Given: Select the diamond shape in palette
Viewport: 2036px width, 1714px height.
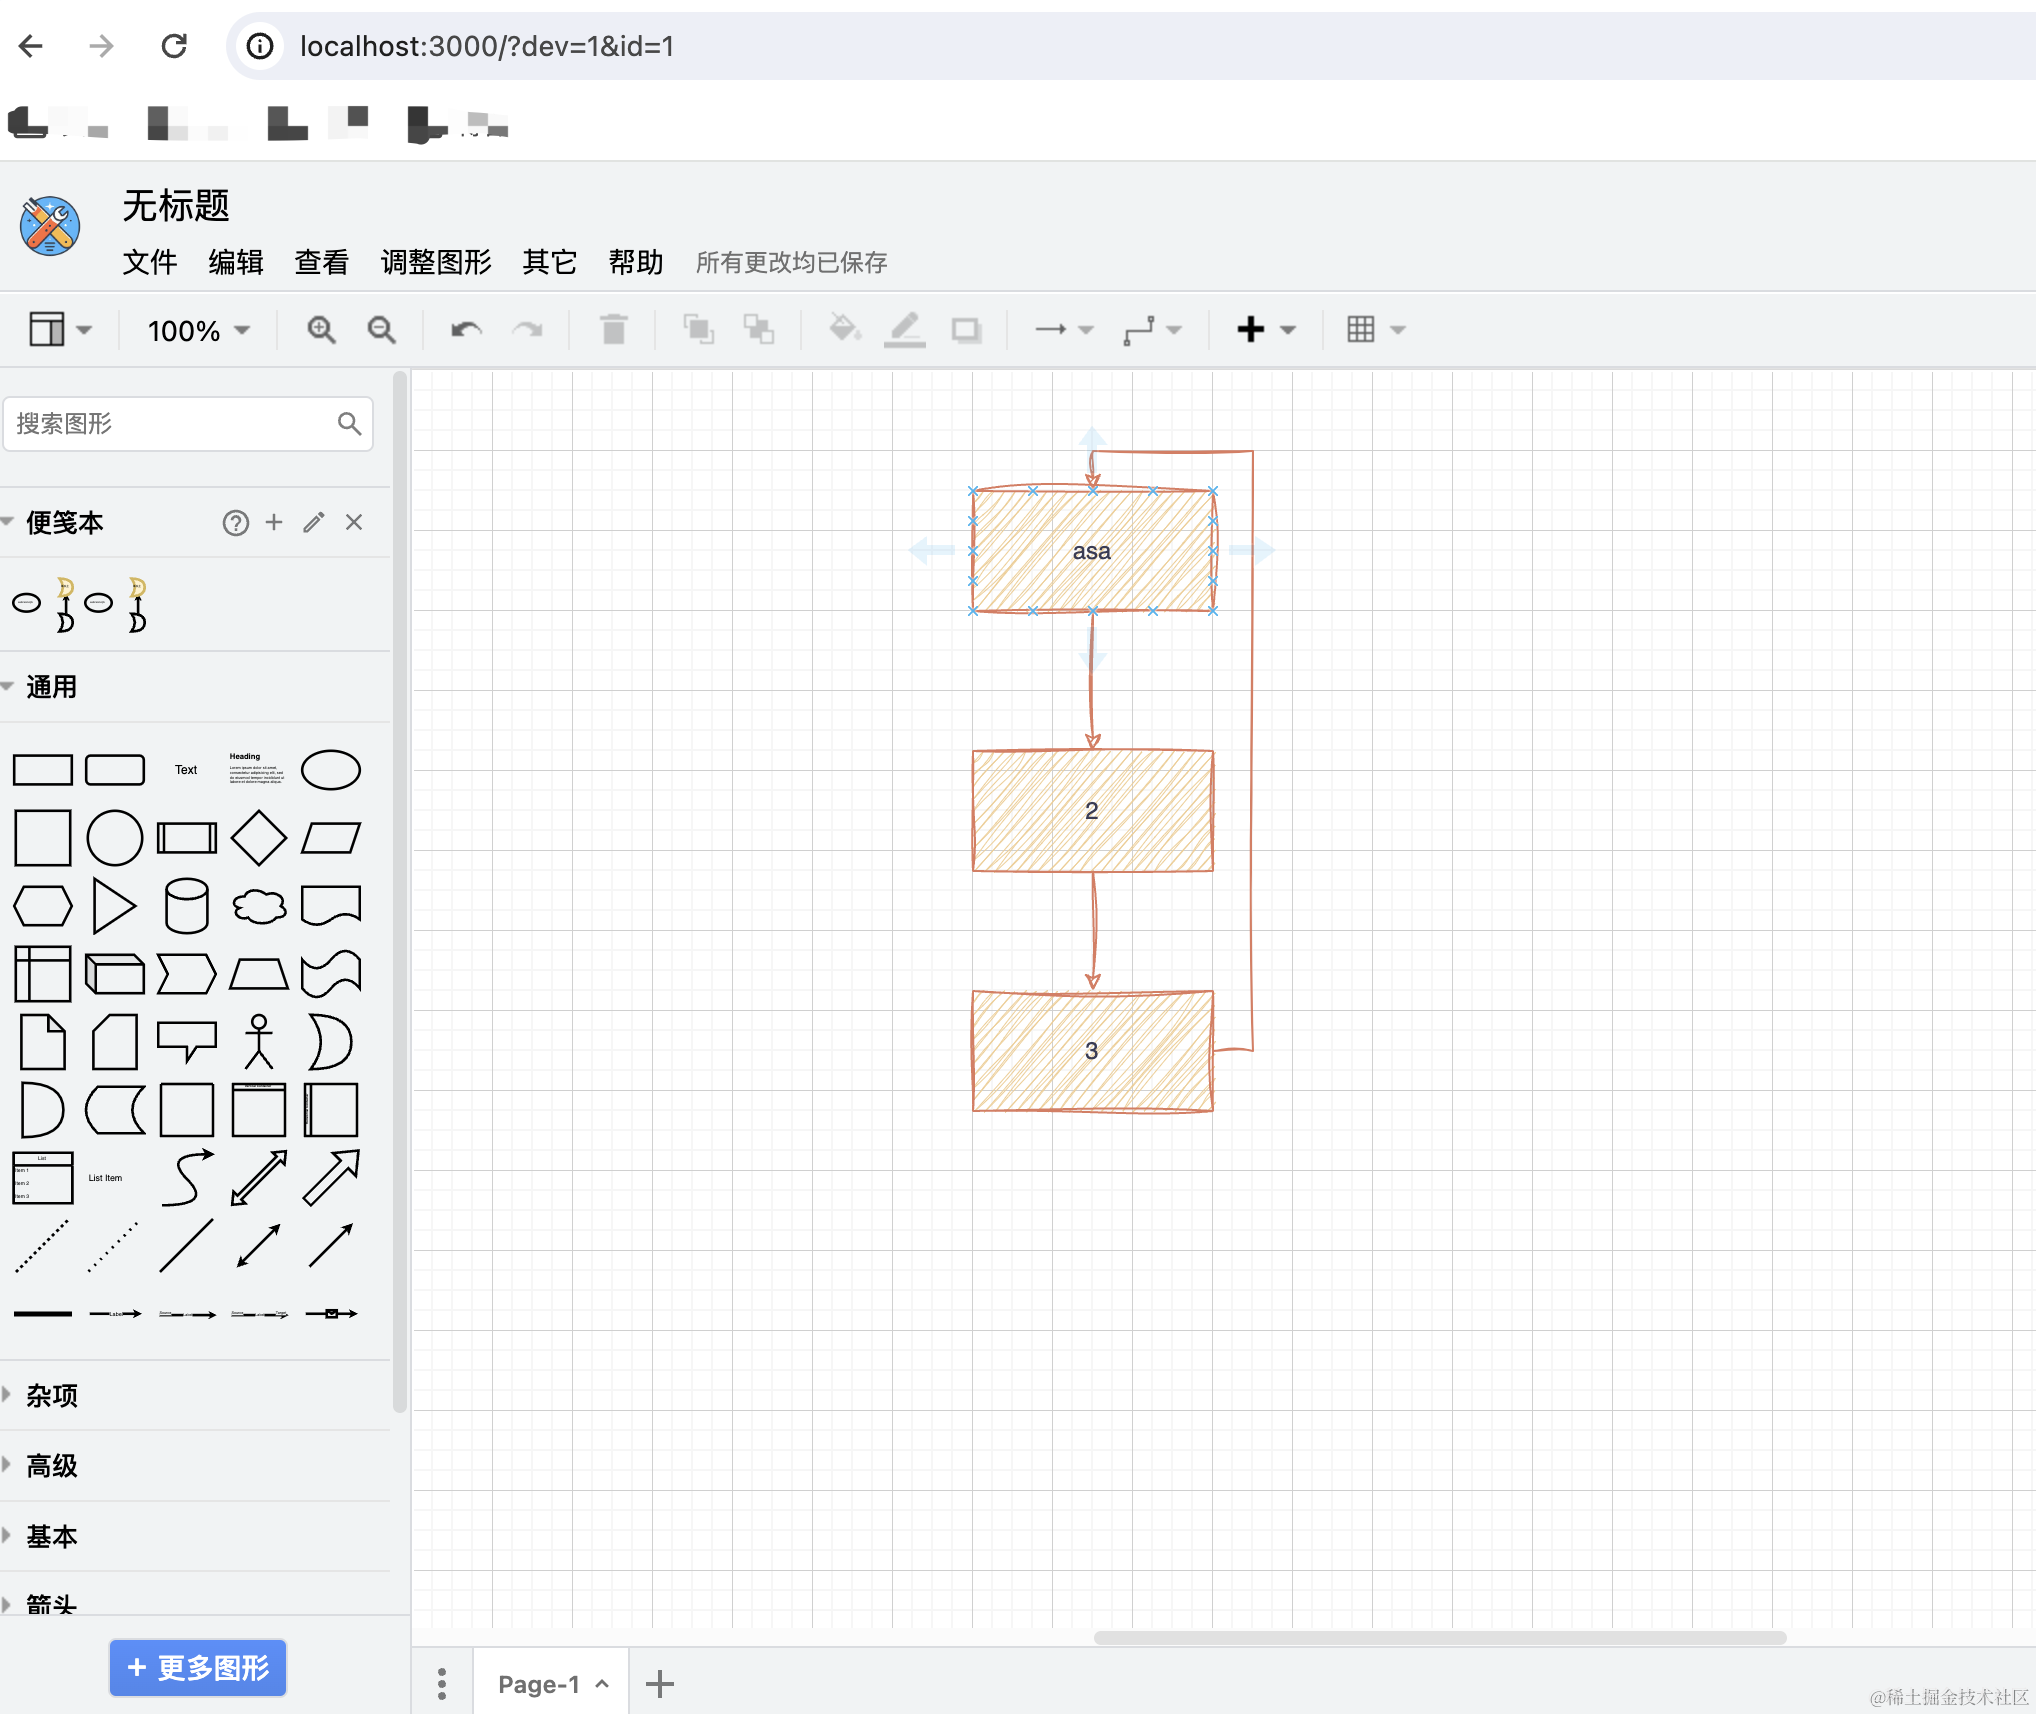Looking at the screenshot, I should click(x=258, y=838).
